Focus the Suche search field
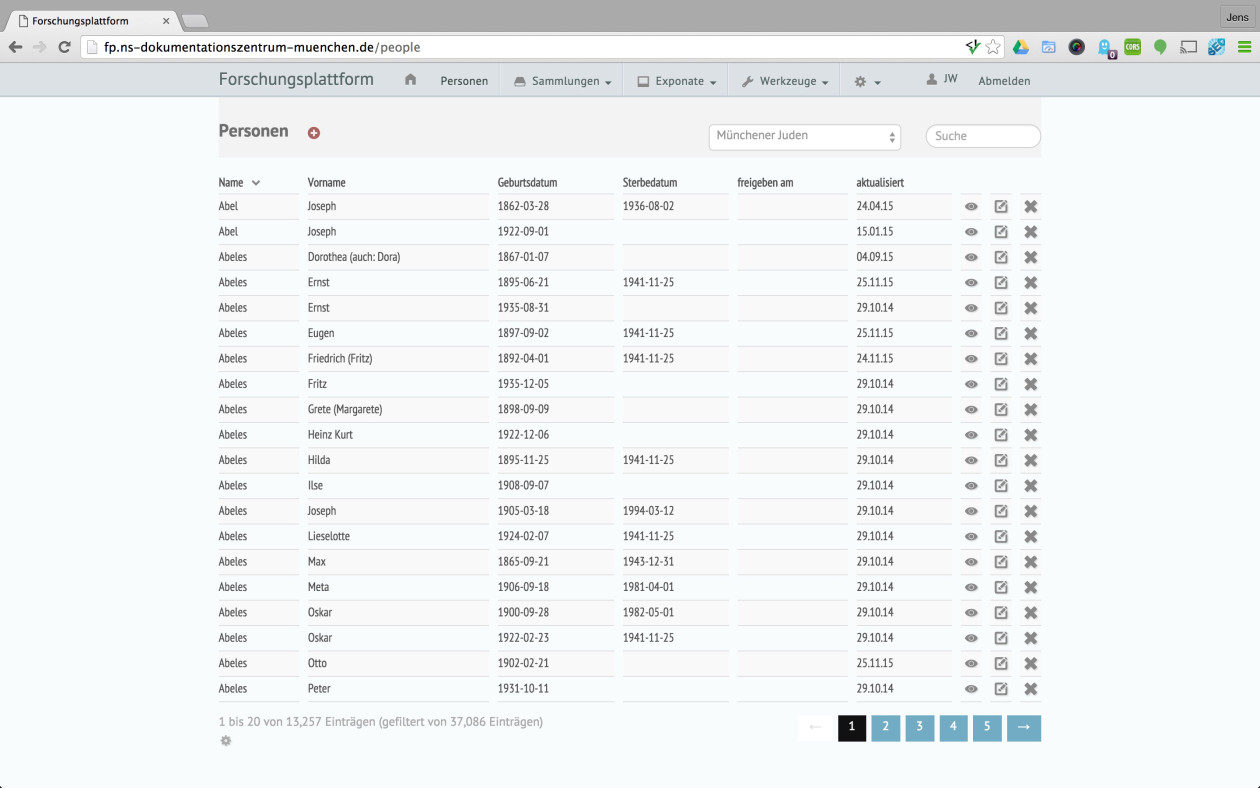 coord(983,136)
